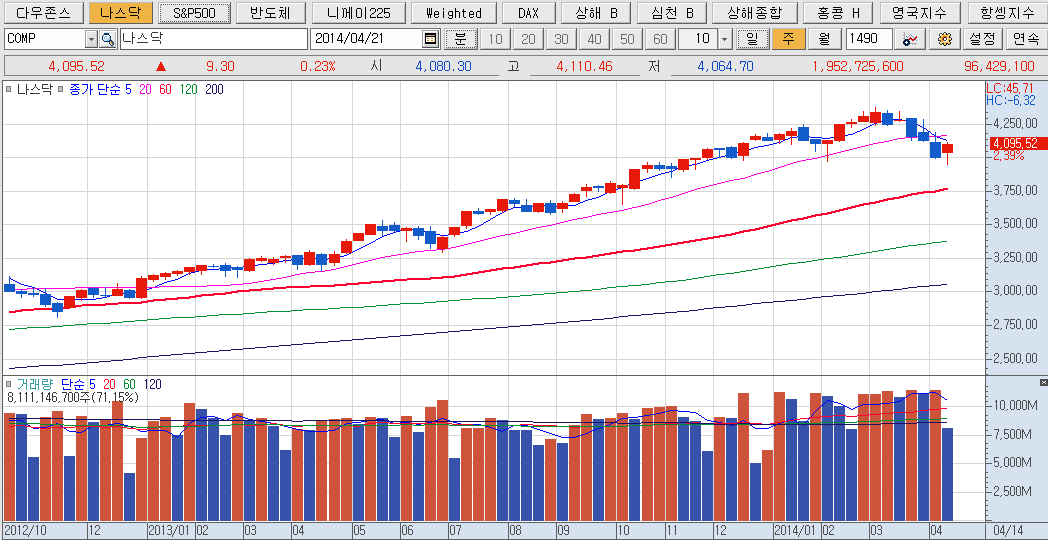This screenshot has width=1048, height=540.
Task: Open the Weighted tab
Action: tap(453, 13)
